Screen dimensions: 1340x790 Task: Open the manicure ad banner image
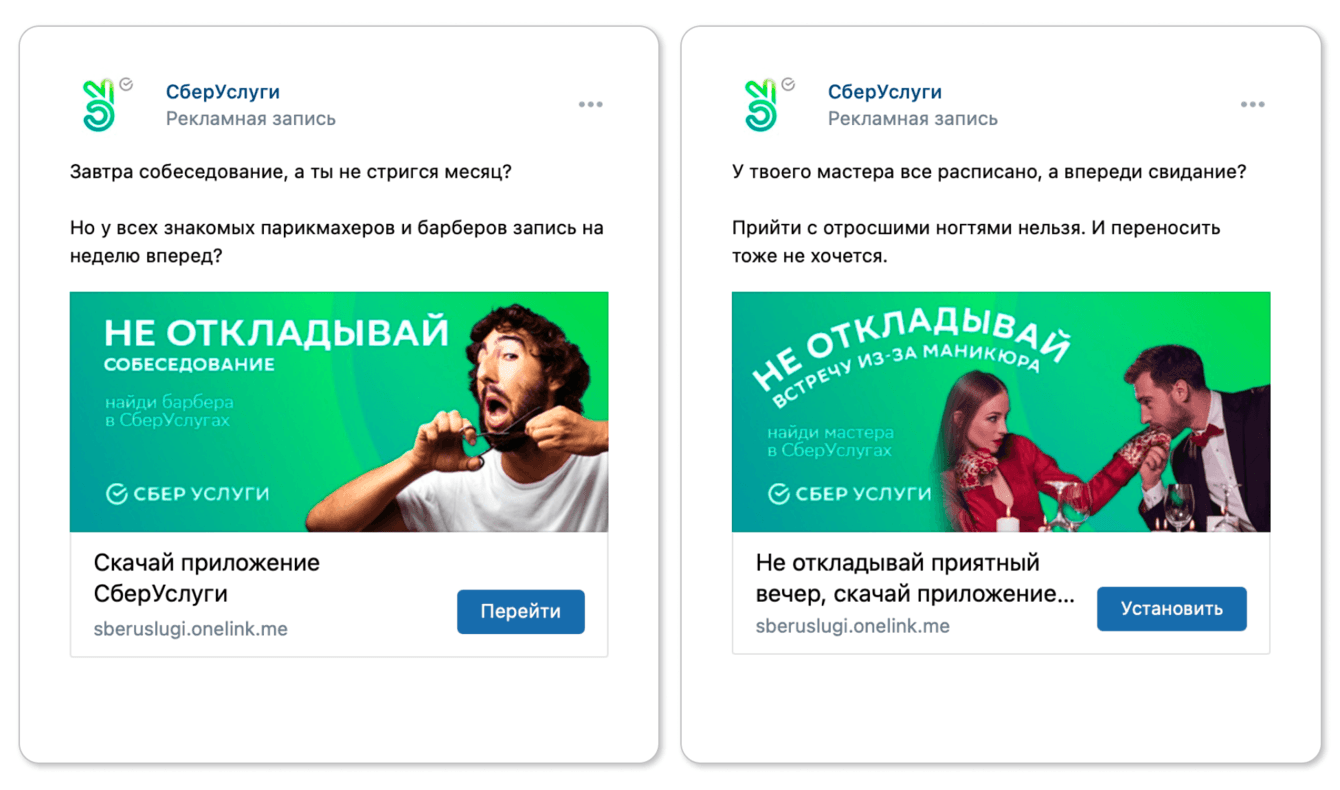click(1001, 412)
